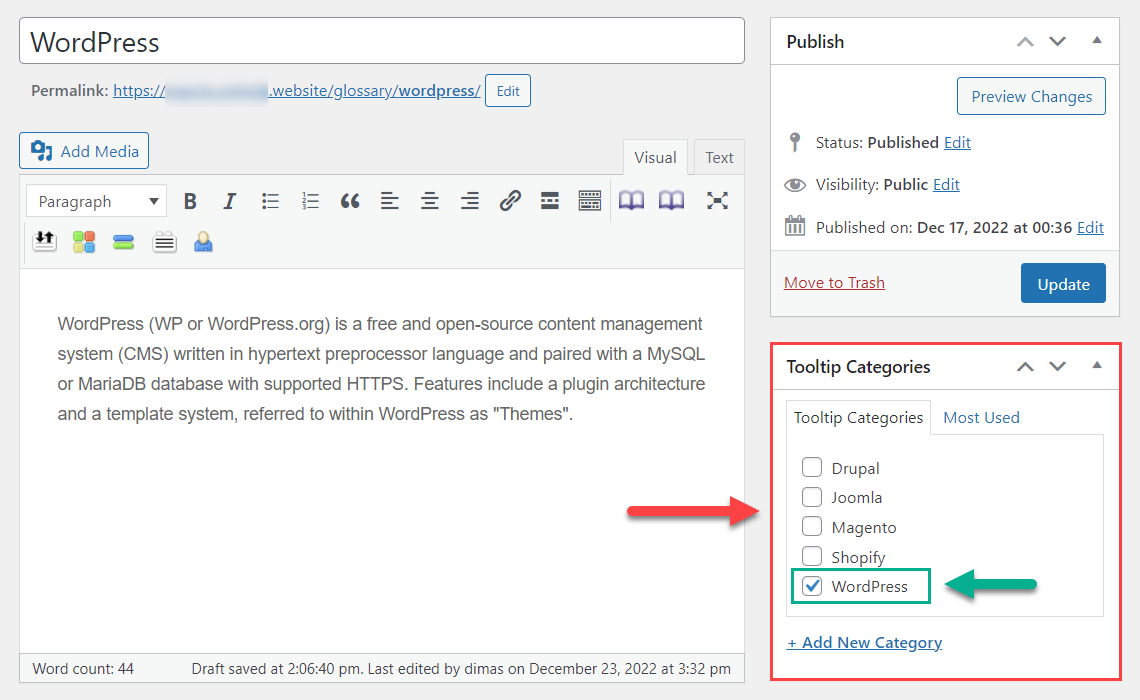Uncheck the WordPress category
Viewport: 1140px width, 700px height.
point(812,586)
